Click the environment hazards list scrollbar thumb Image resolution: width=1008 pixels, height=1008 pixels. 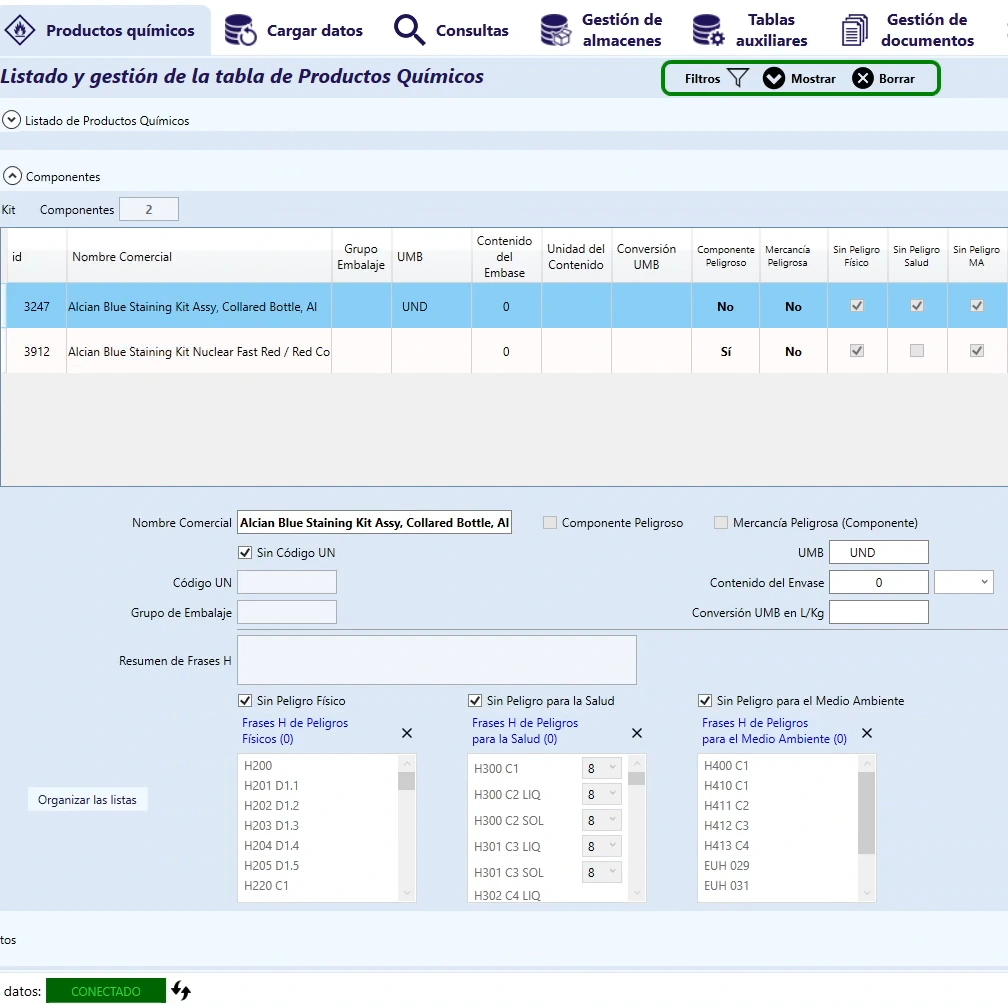click(867, 813)
